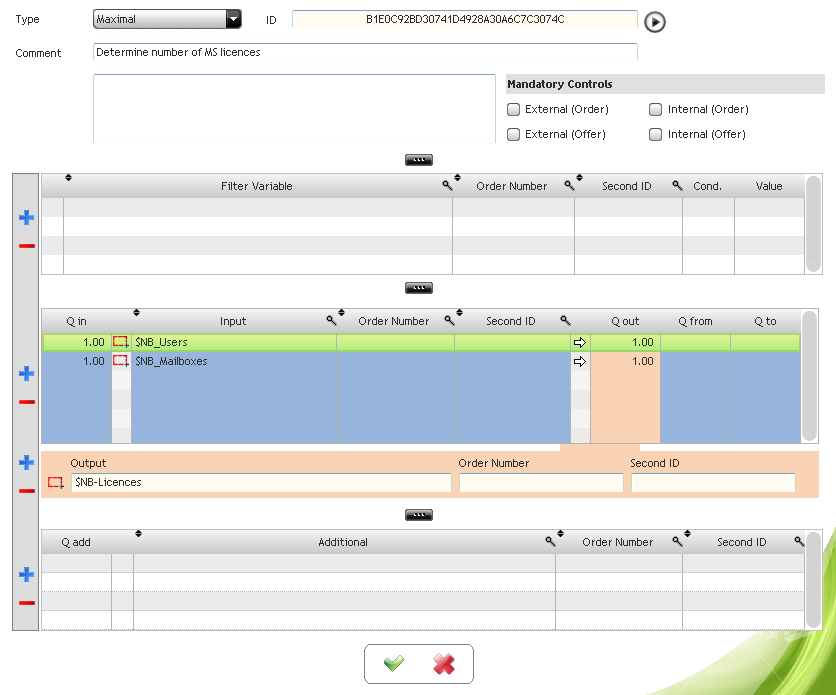Click the filter table's vertical scrollbar
The height and width of the screenshot is (695, 836).
[813, 224]
